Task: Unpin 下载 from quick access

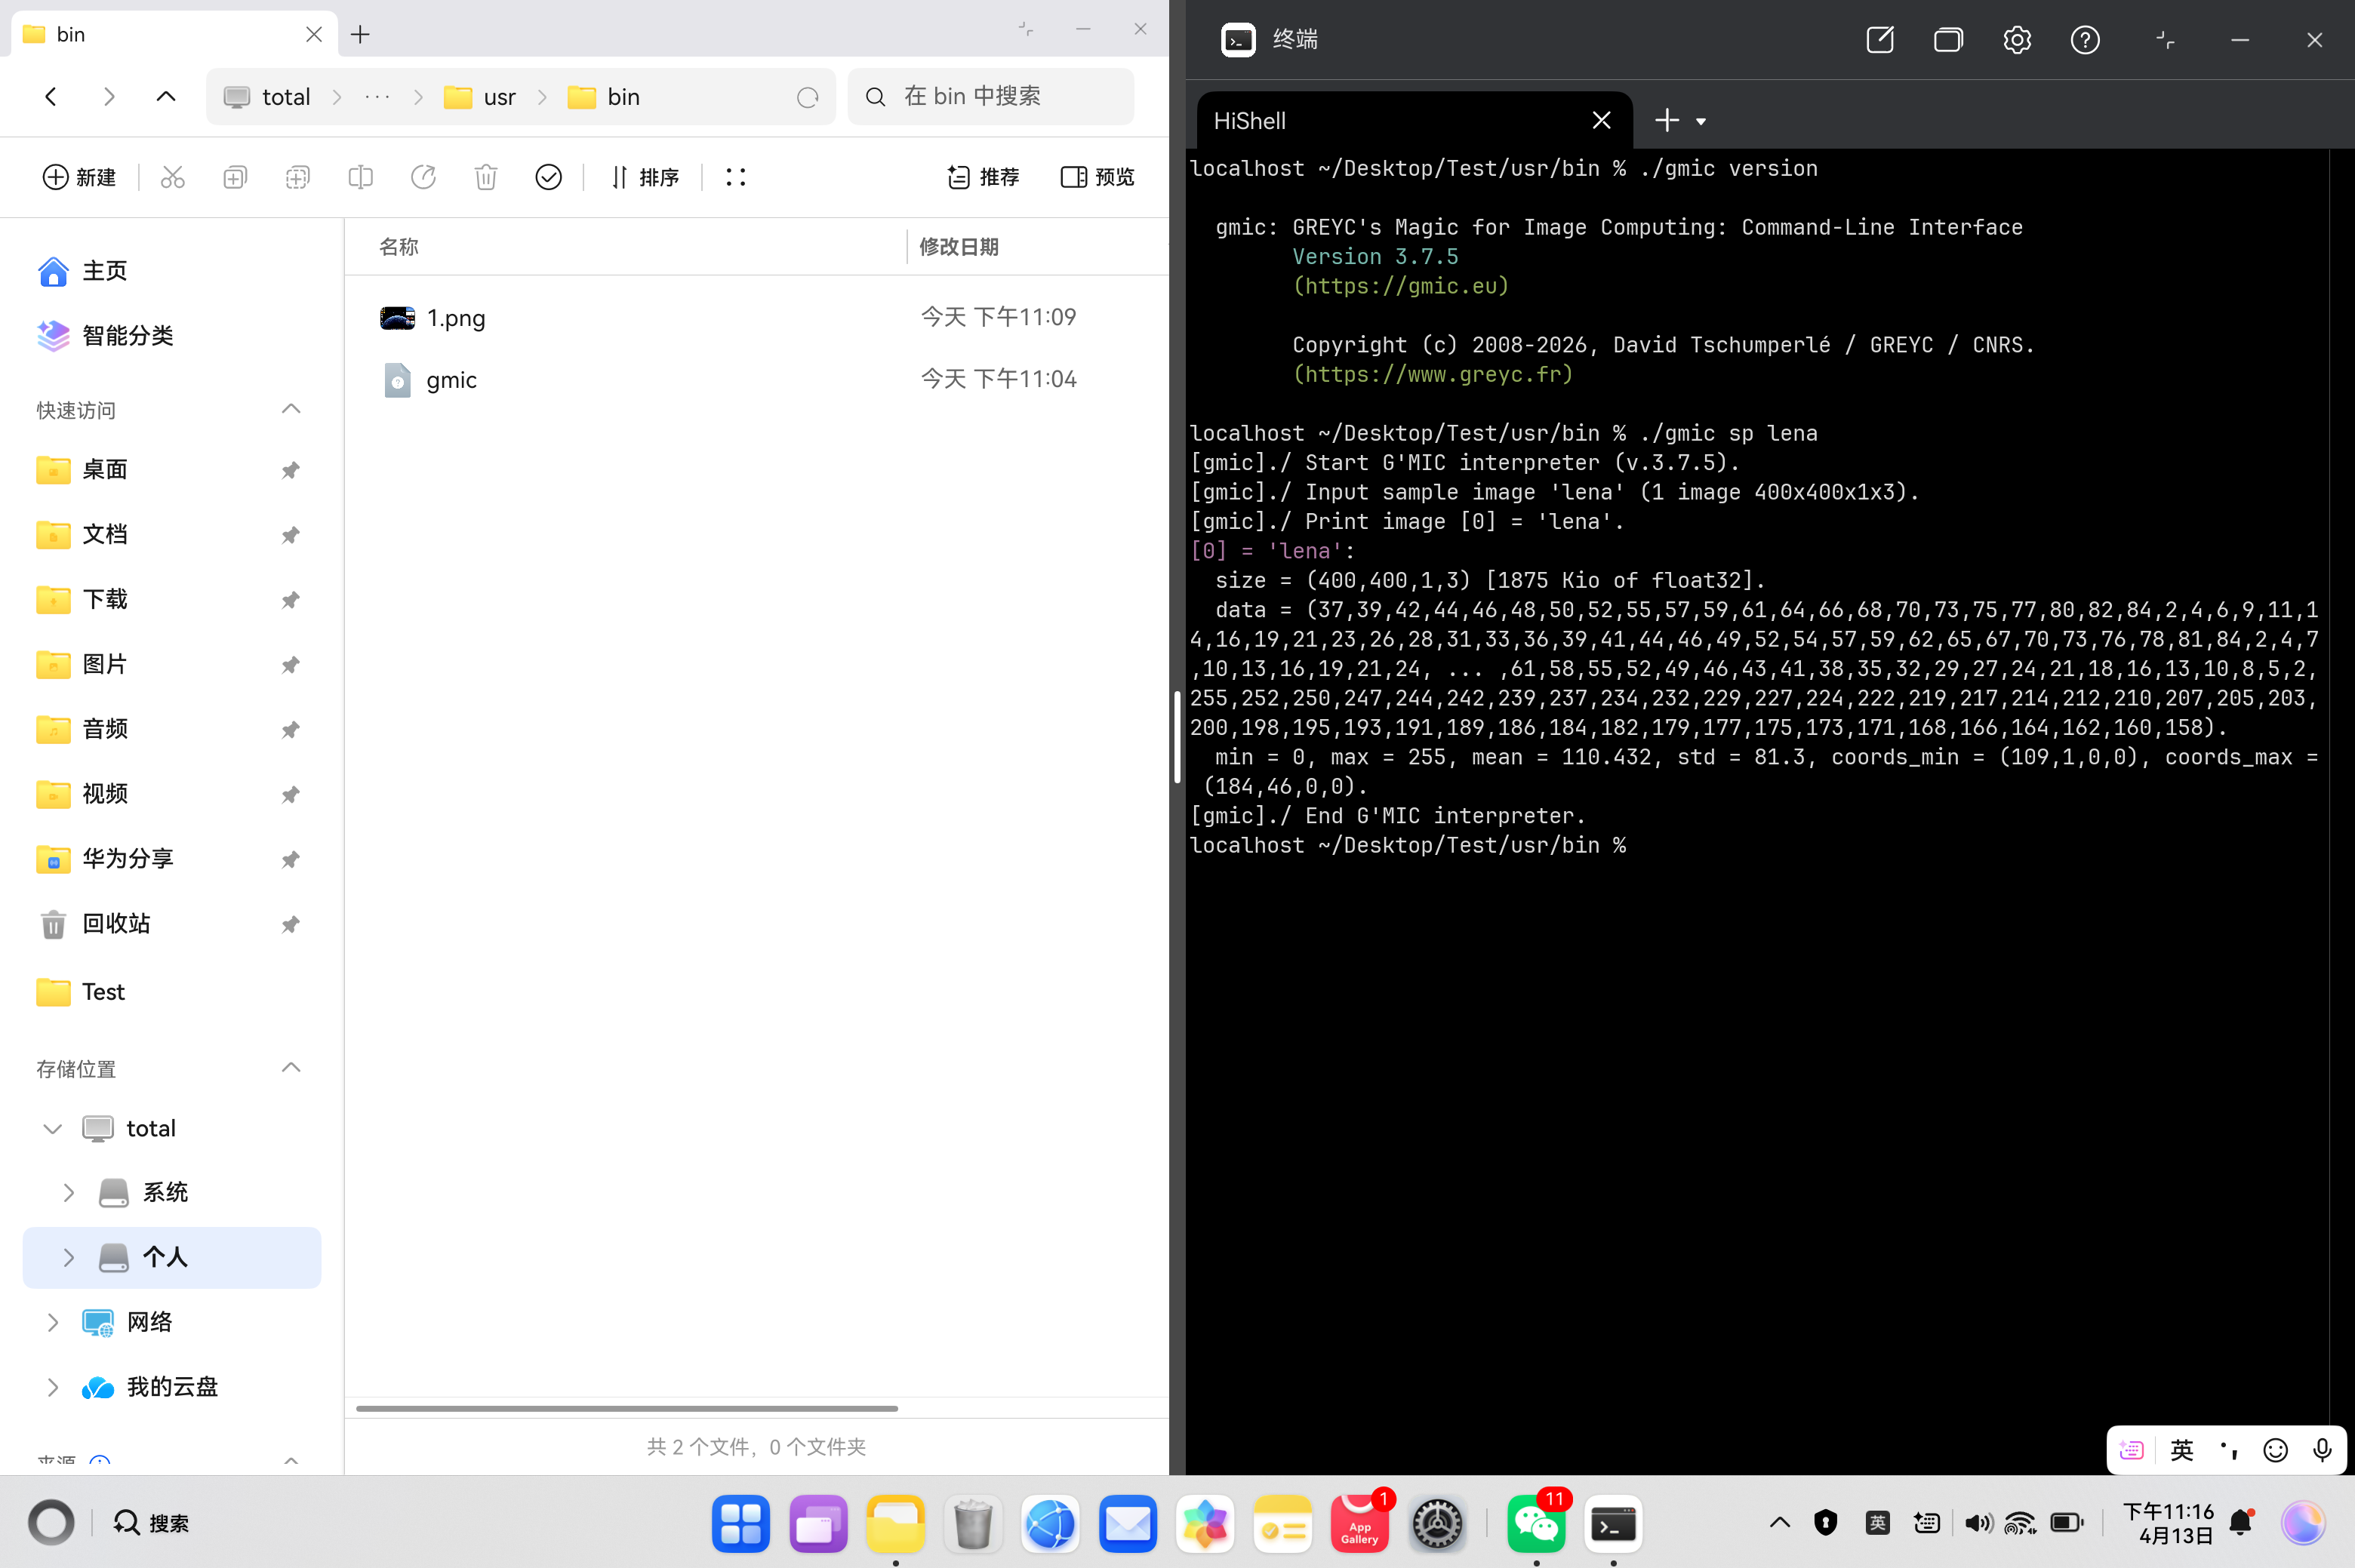Action: pyautogui.click(x=290, y=599)
